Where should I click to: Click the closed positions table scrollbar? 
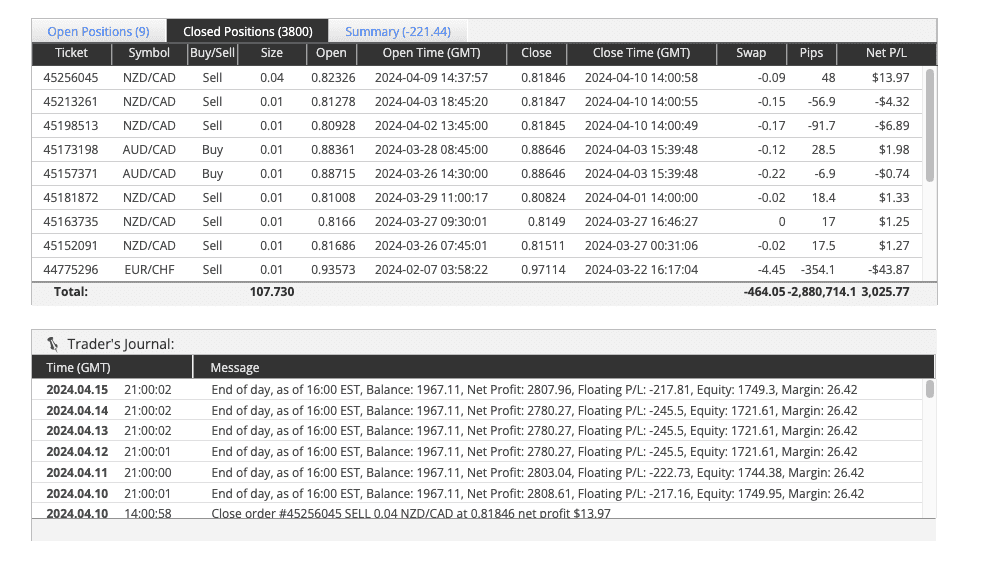930,125
